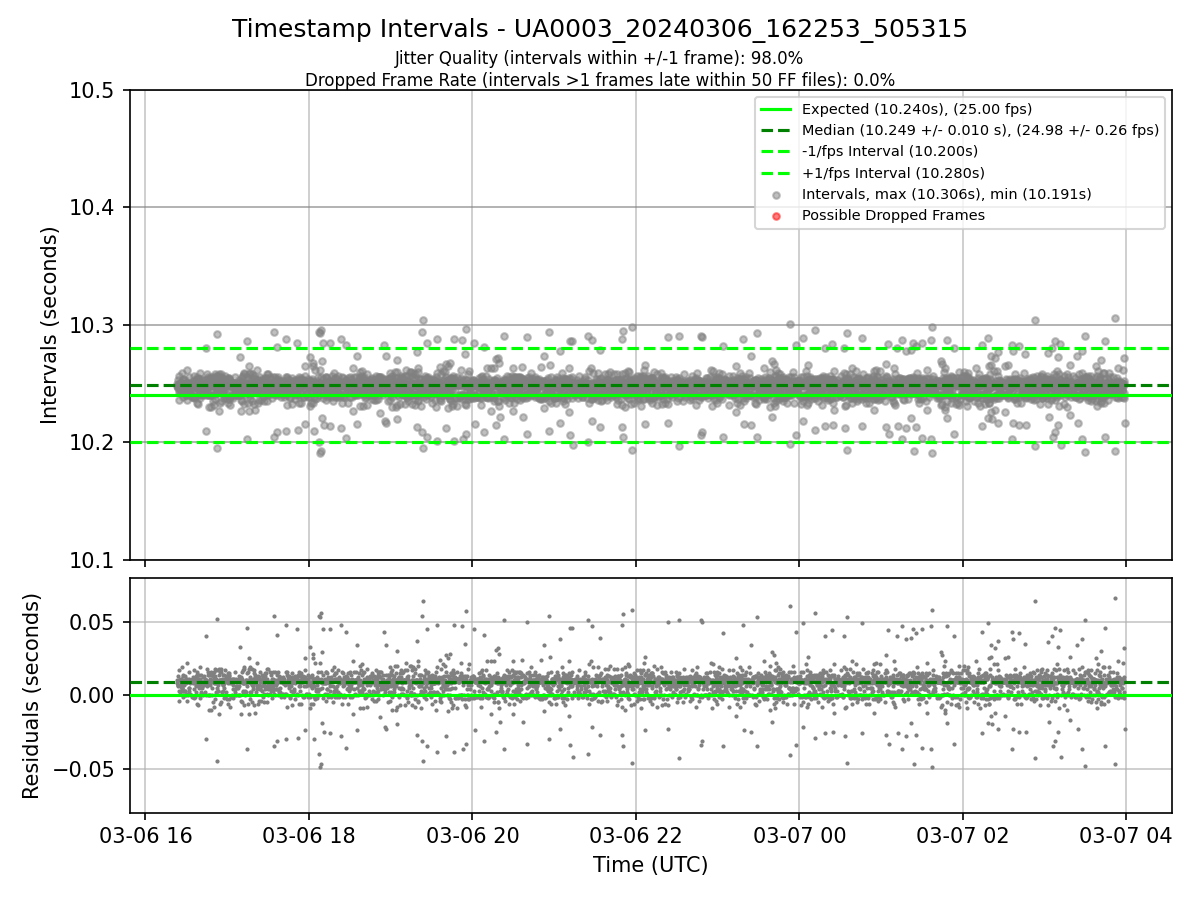Screen dimensions: 1200x900
Task: Click the red dot marker in legend
Action: [x=777, y=216]
